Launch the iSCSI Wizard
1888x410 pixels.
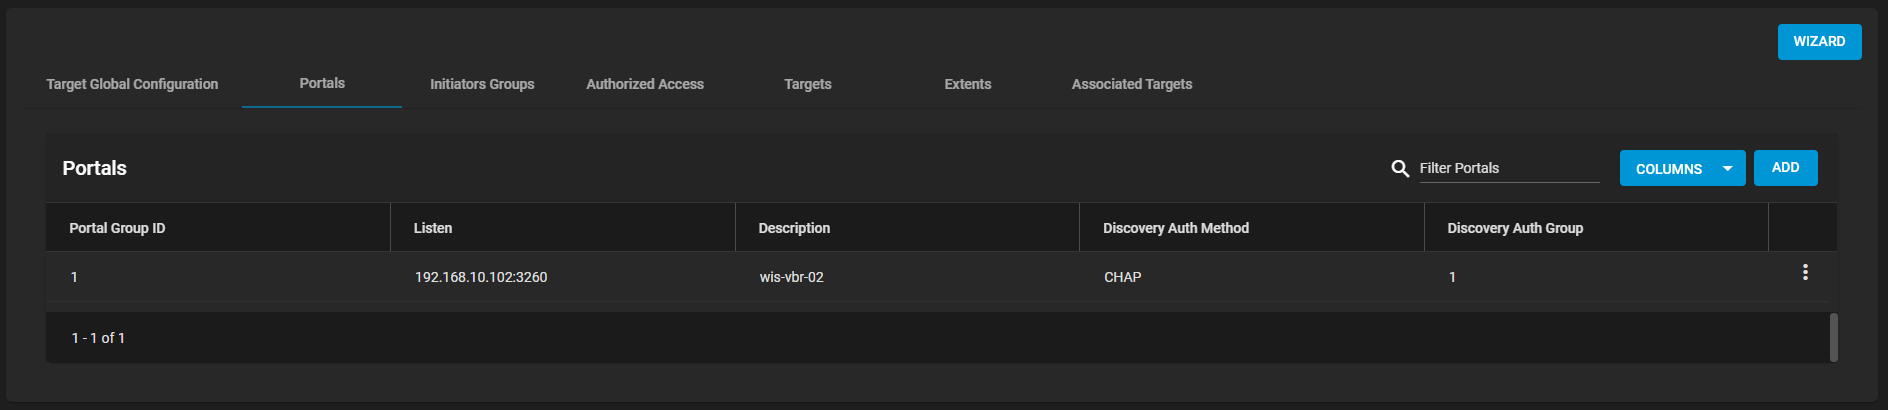pyautogui.click(x=1819, y=42)
